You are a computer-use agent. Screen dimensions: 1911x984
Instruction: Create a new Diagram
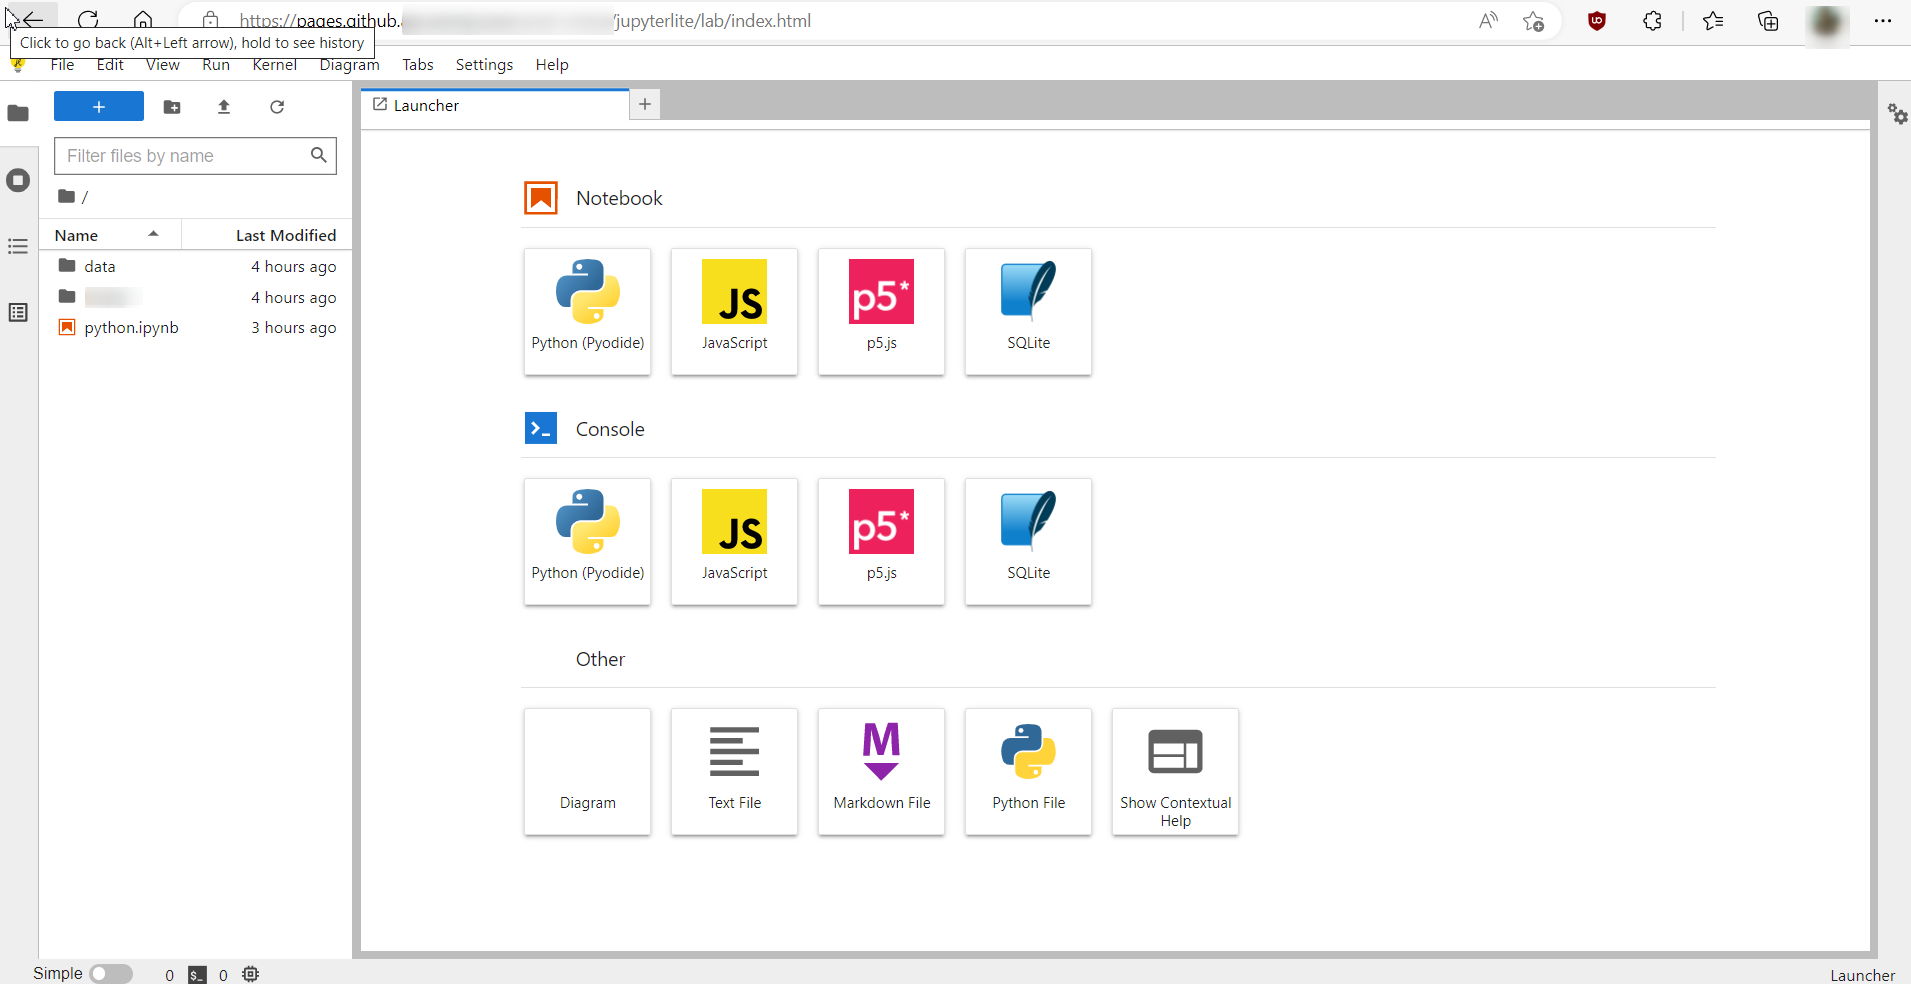587,771
